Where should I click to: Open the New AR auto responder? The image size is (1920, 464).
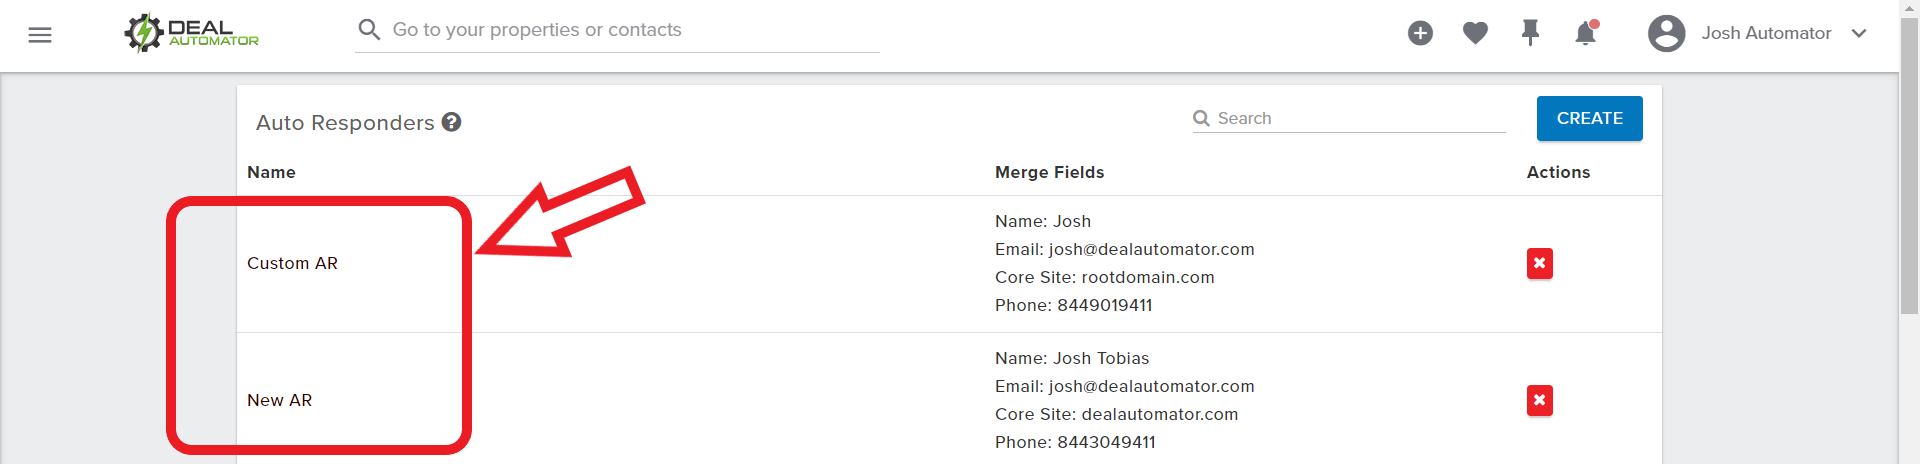click(279, 400)
